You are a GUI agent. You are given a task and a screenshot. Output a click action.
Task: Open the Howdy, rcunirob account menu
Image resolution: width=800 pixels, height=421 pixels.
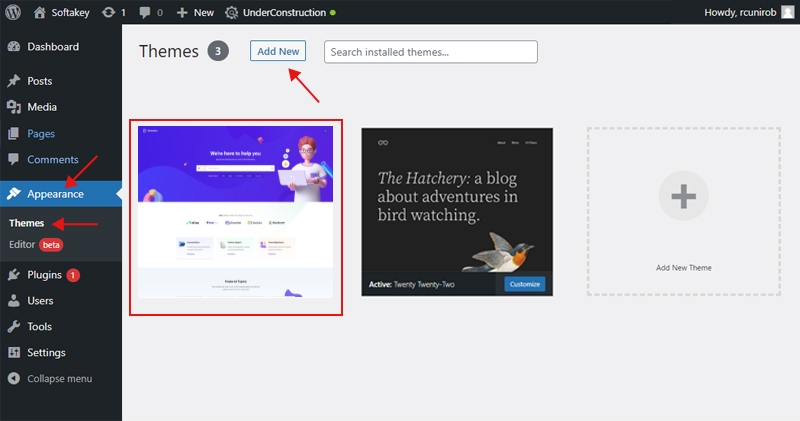click(x=742, y=13)
